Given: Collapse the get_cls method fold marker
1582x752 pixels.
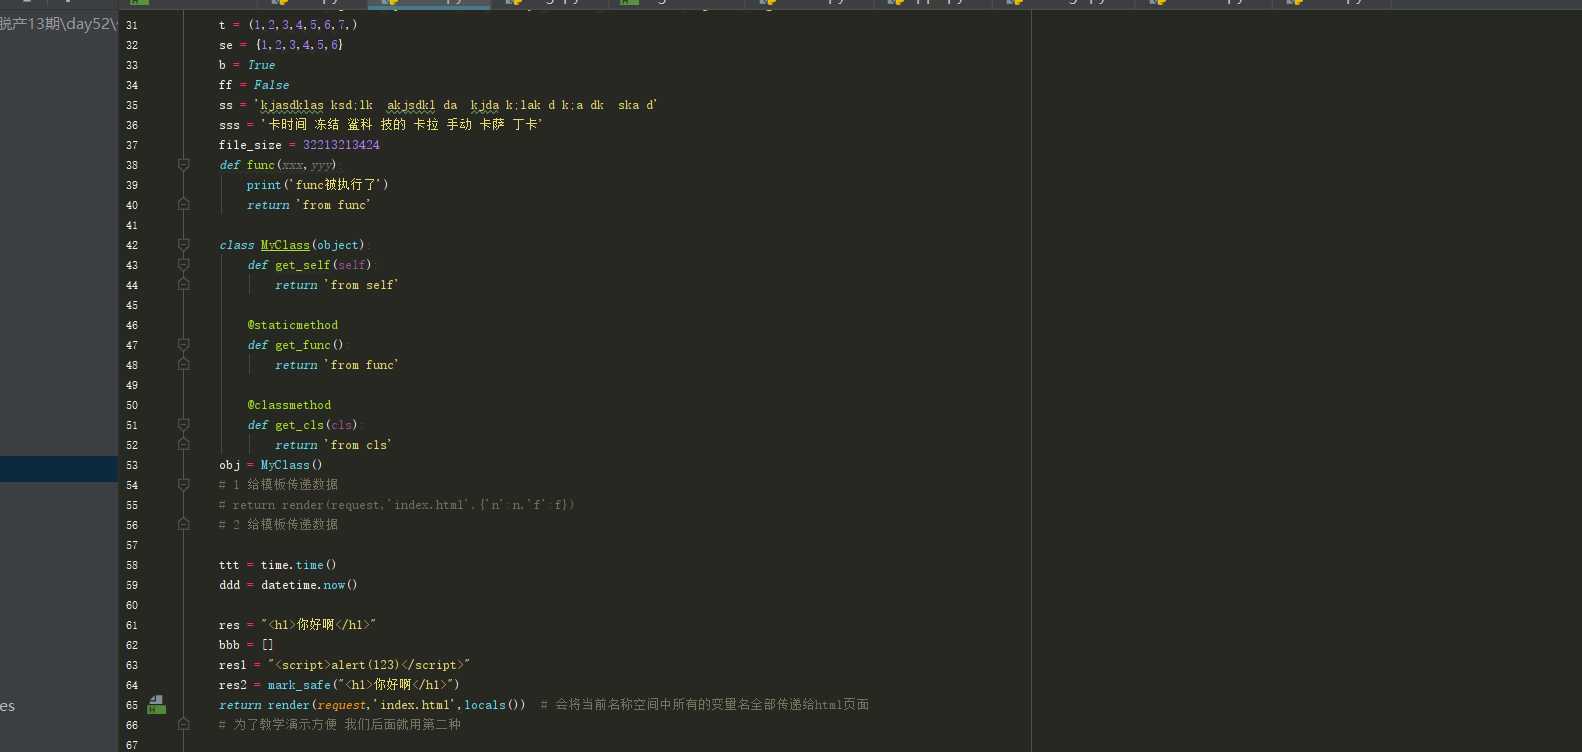Looking at the screenshot, I should click(x=184, y=425).
